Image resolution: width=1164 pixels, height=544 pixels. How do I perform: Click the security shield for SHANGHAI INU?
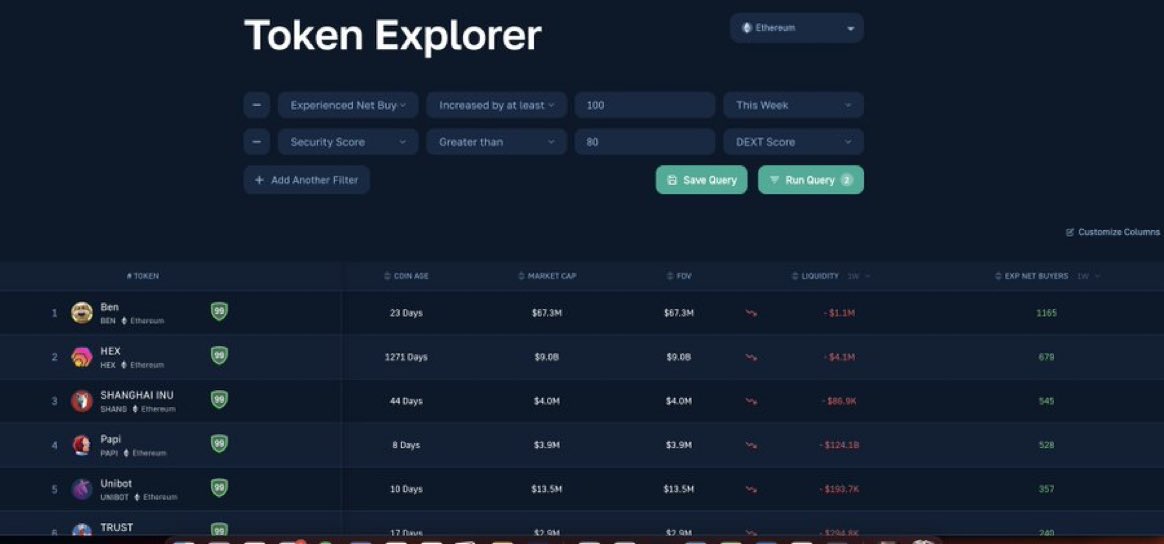pyautogui.click(x=219, y=399)
